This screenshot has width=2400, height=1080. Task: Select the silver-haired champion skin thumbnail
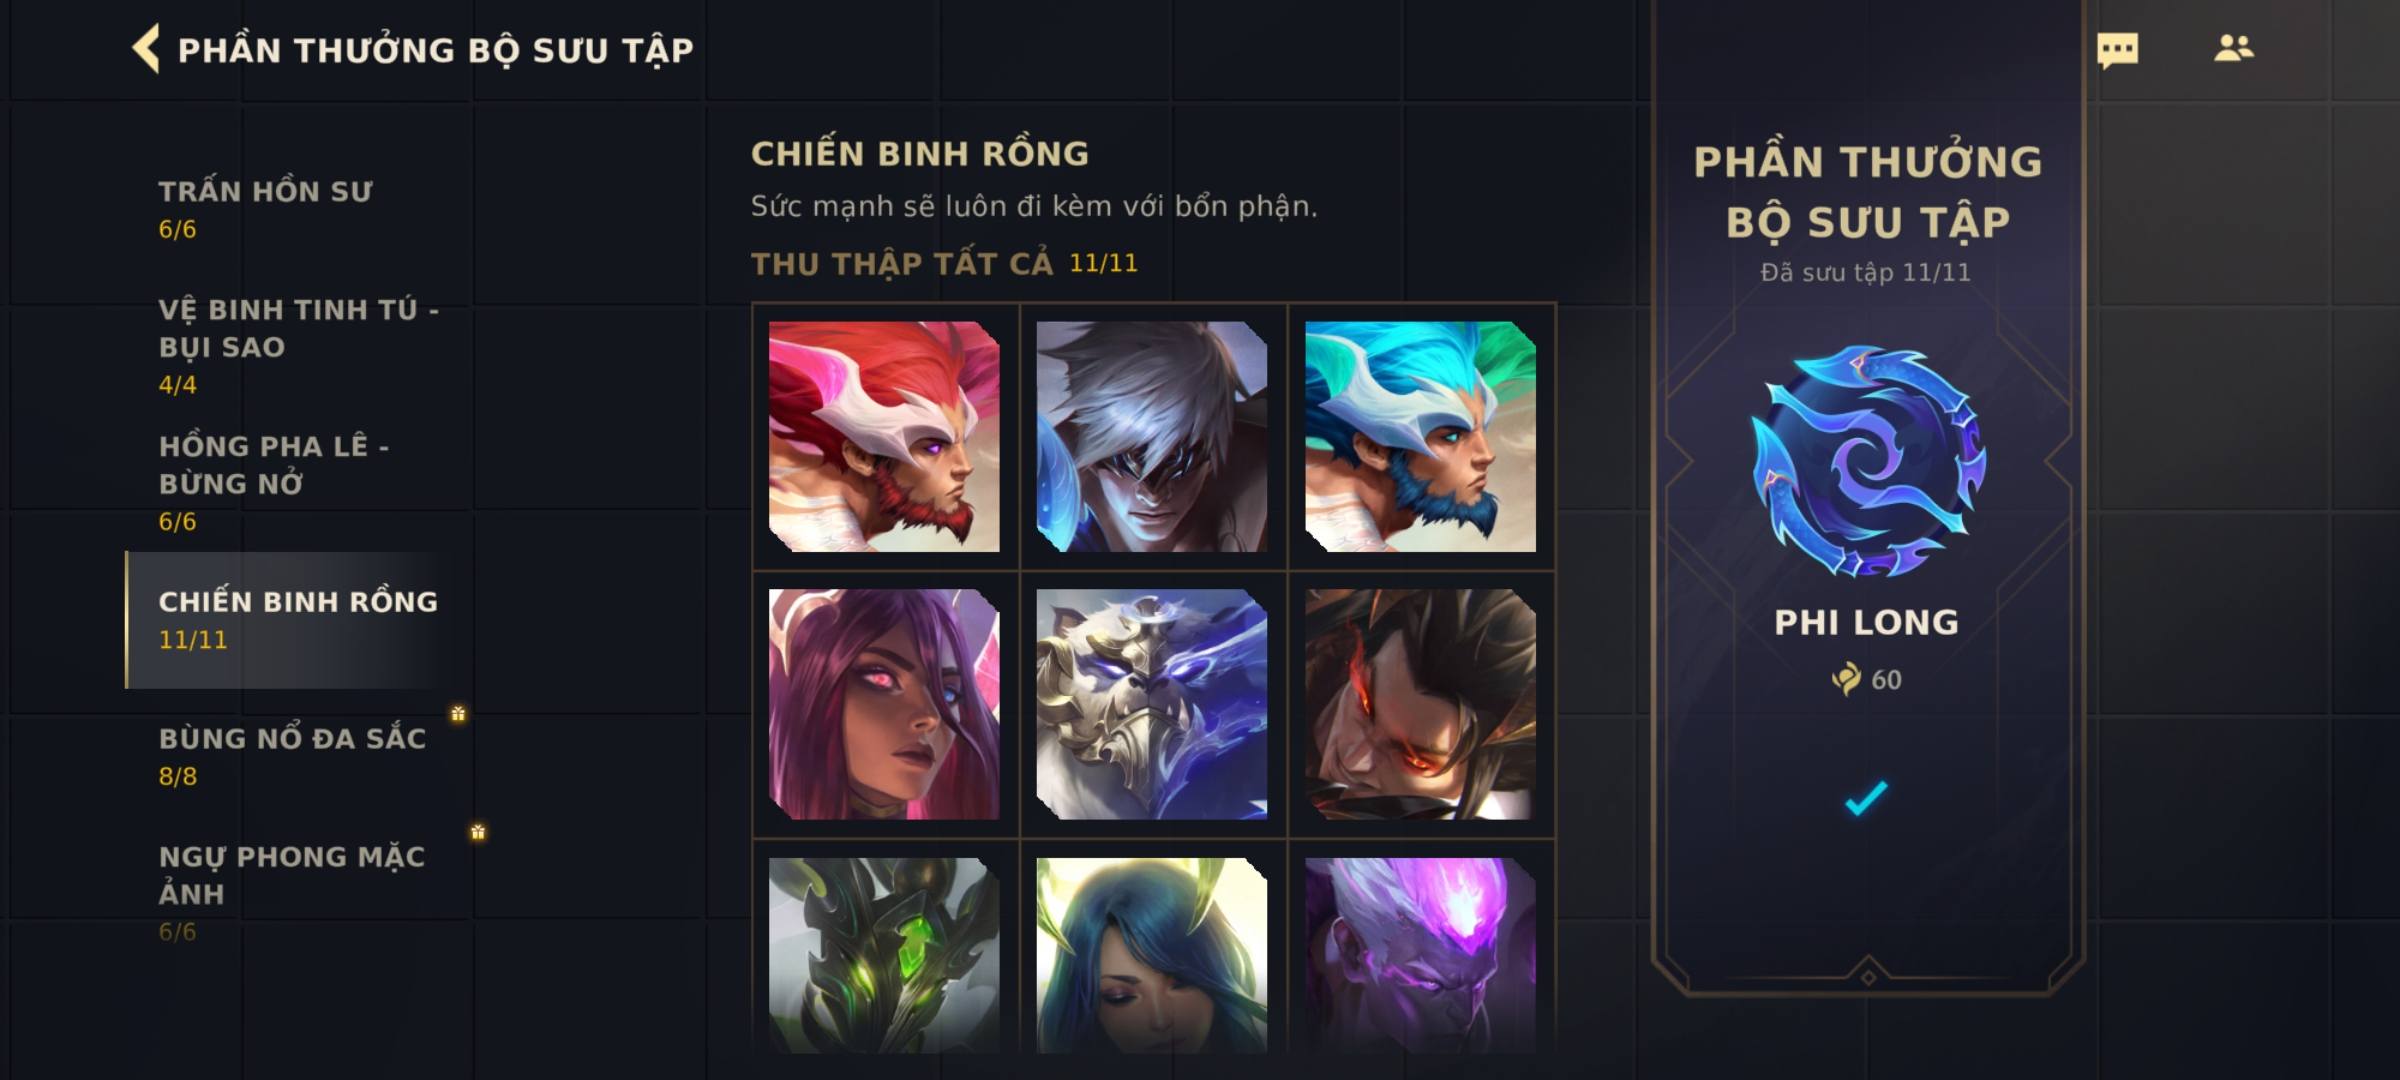[1152, 436]
